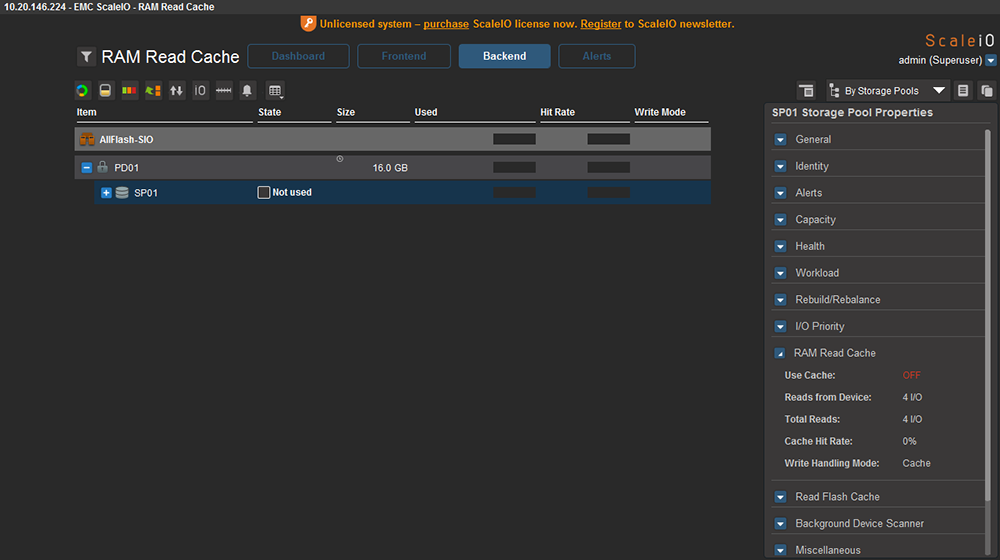The width and height of the screenshot is (1000, 560).
Task: Follow the Register newsletter link
Action: click(x=601, y=24)
